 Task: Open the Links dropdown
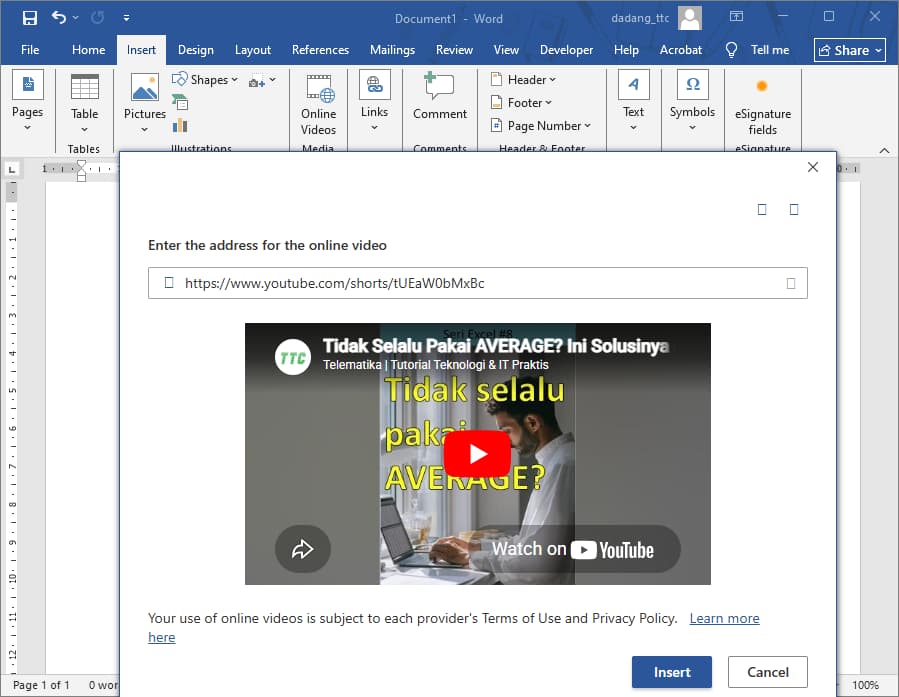(374, 101)
